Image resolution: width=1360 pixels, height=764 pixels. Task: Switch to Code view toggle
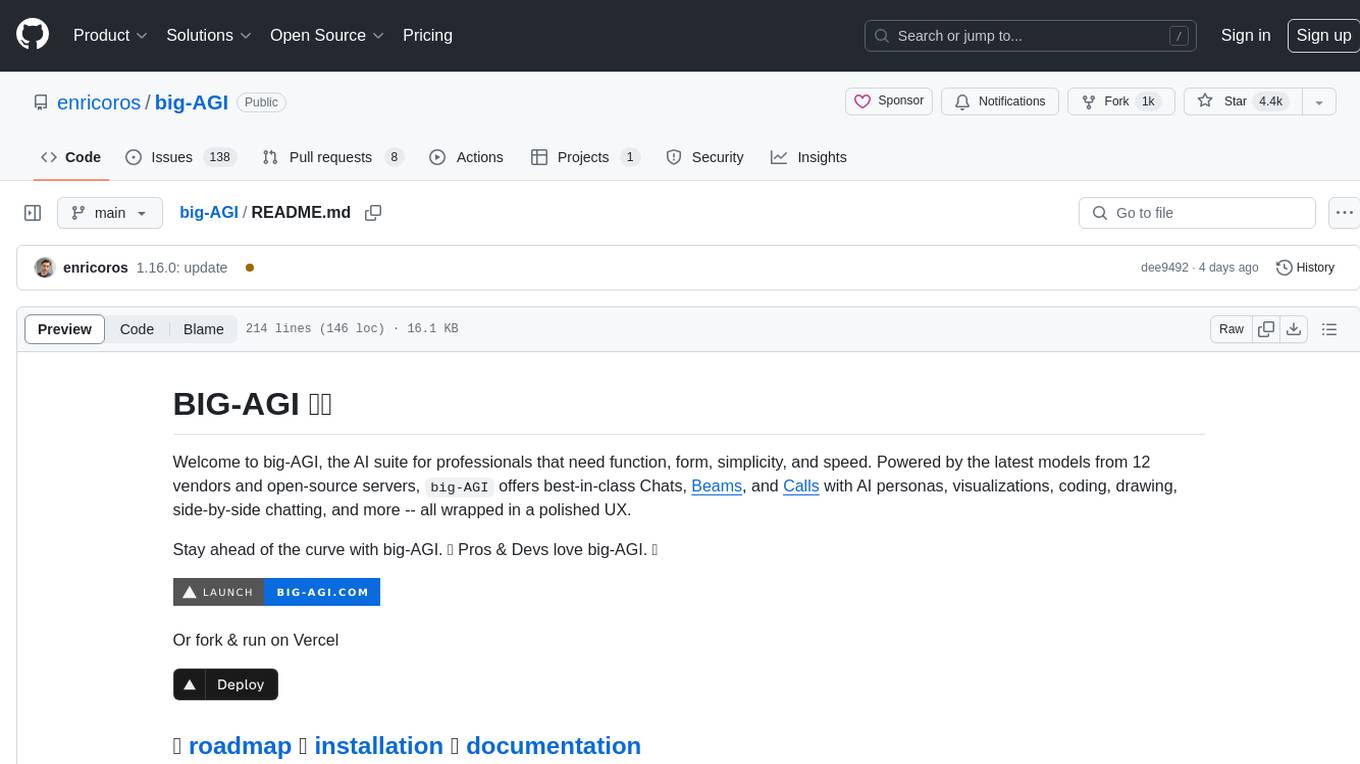point(137,329)
